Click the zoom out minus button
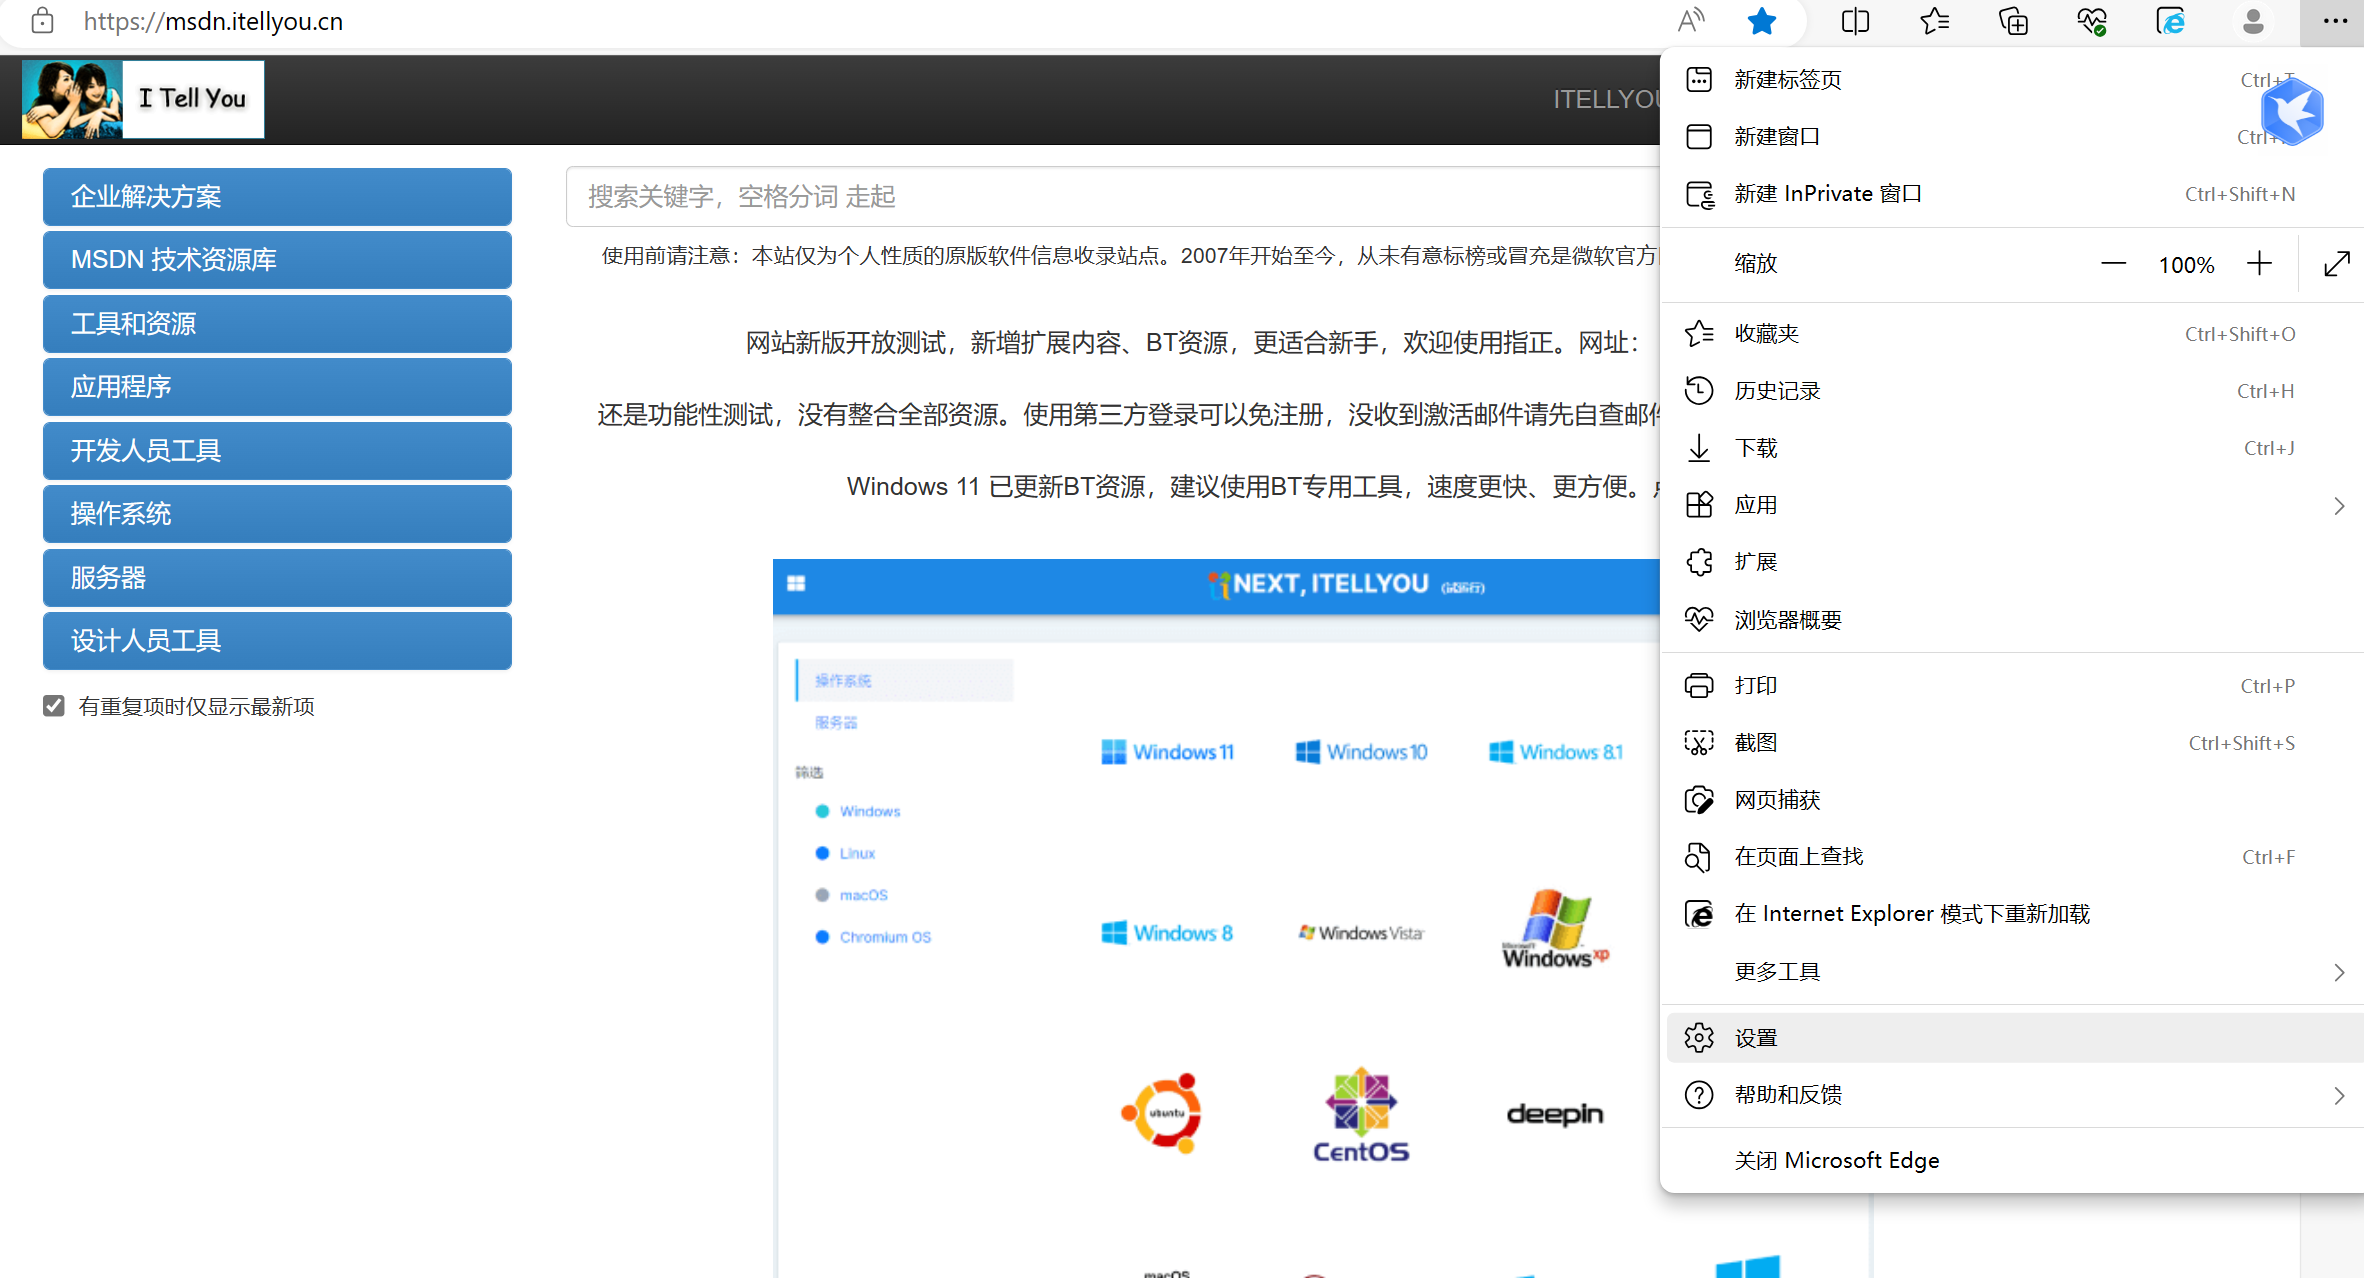Viewport: 2364px width, 1278px height. (x=2113, y=264)
